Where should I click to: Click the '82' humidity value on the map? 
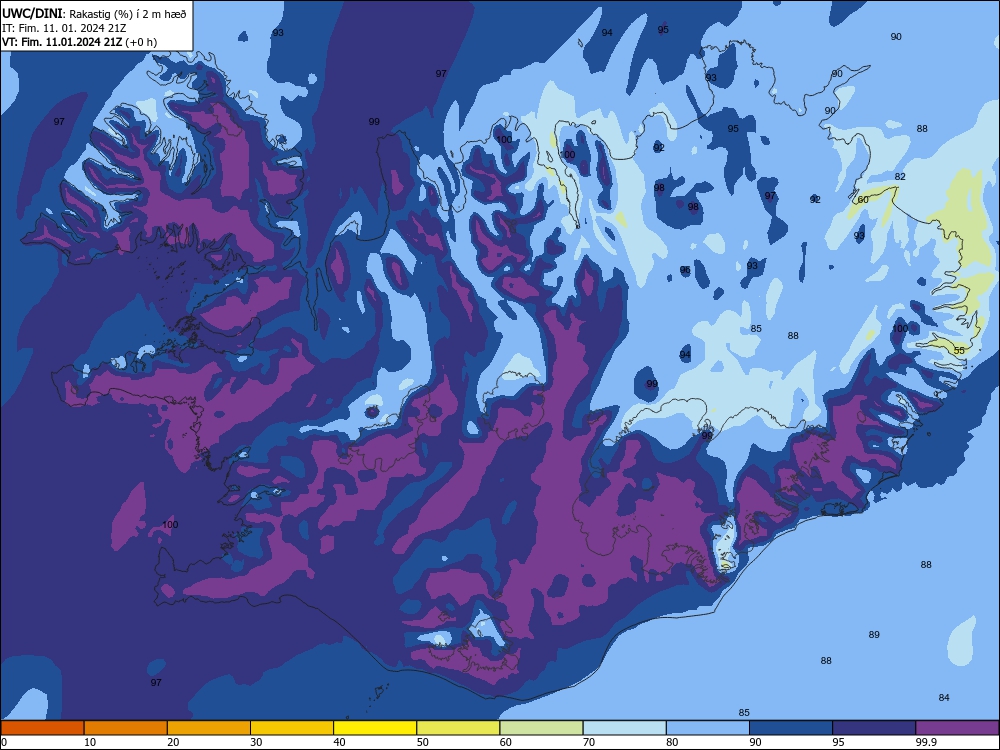(x=900, y=177)
